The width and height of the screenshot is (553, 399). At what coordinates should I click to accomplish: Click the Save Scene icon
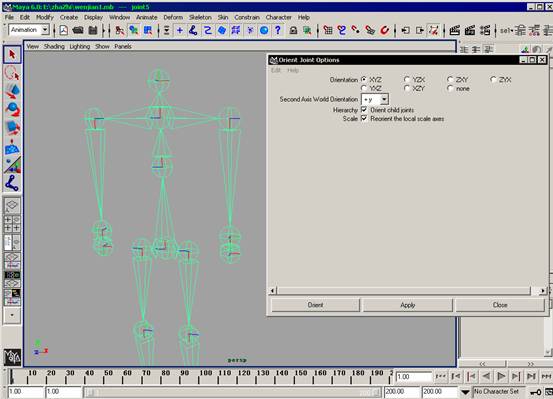coord(93,30)
